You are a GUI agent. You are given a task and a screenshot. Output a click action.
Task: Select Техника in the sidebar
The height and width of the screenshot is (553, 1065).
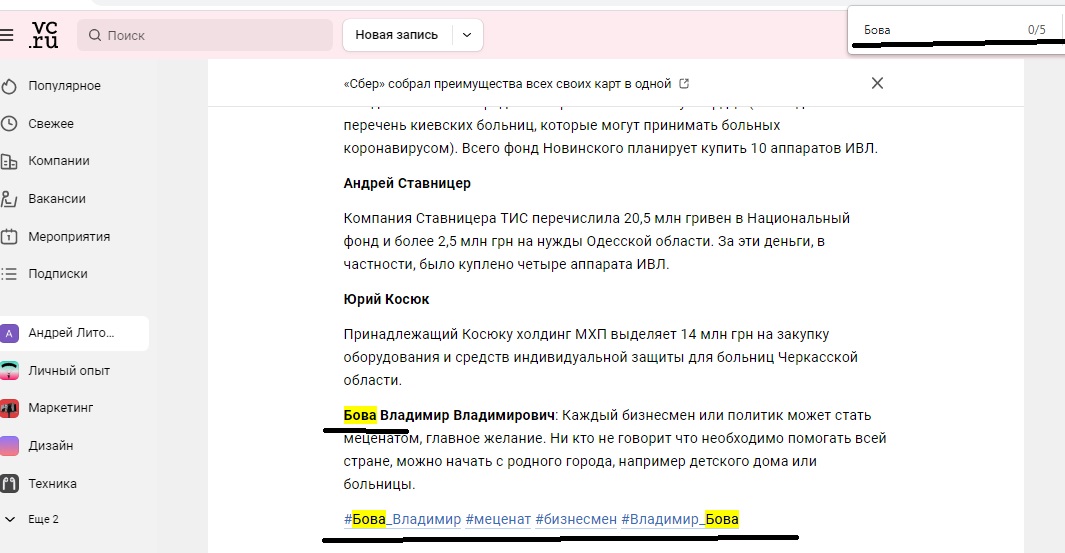(52, 484)
